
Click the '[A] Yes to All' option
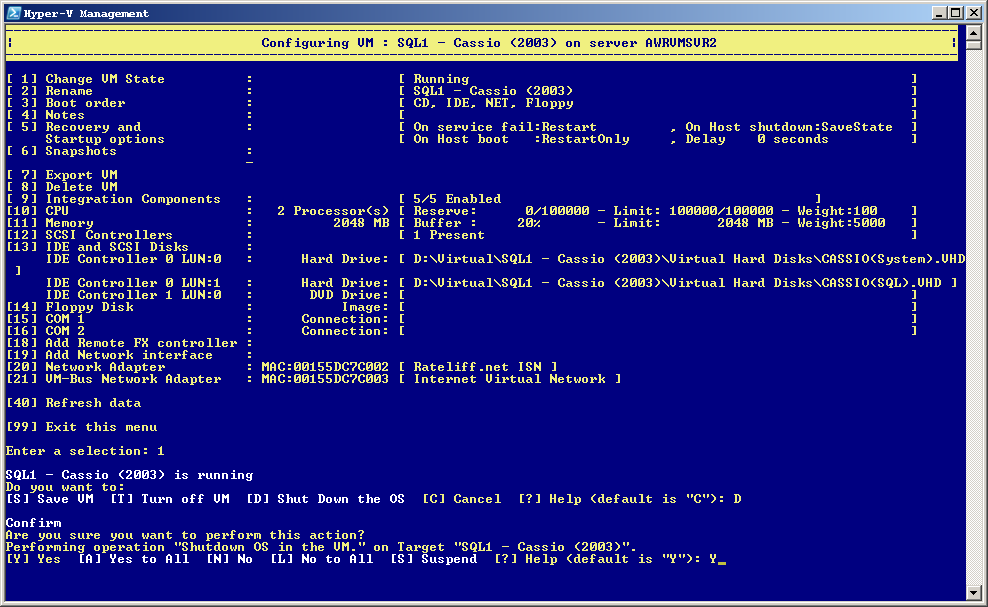pos(134,558)
